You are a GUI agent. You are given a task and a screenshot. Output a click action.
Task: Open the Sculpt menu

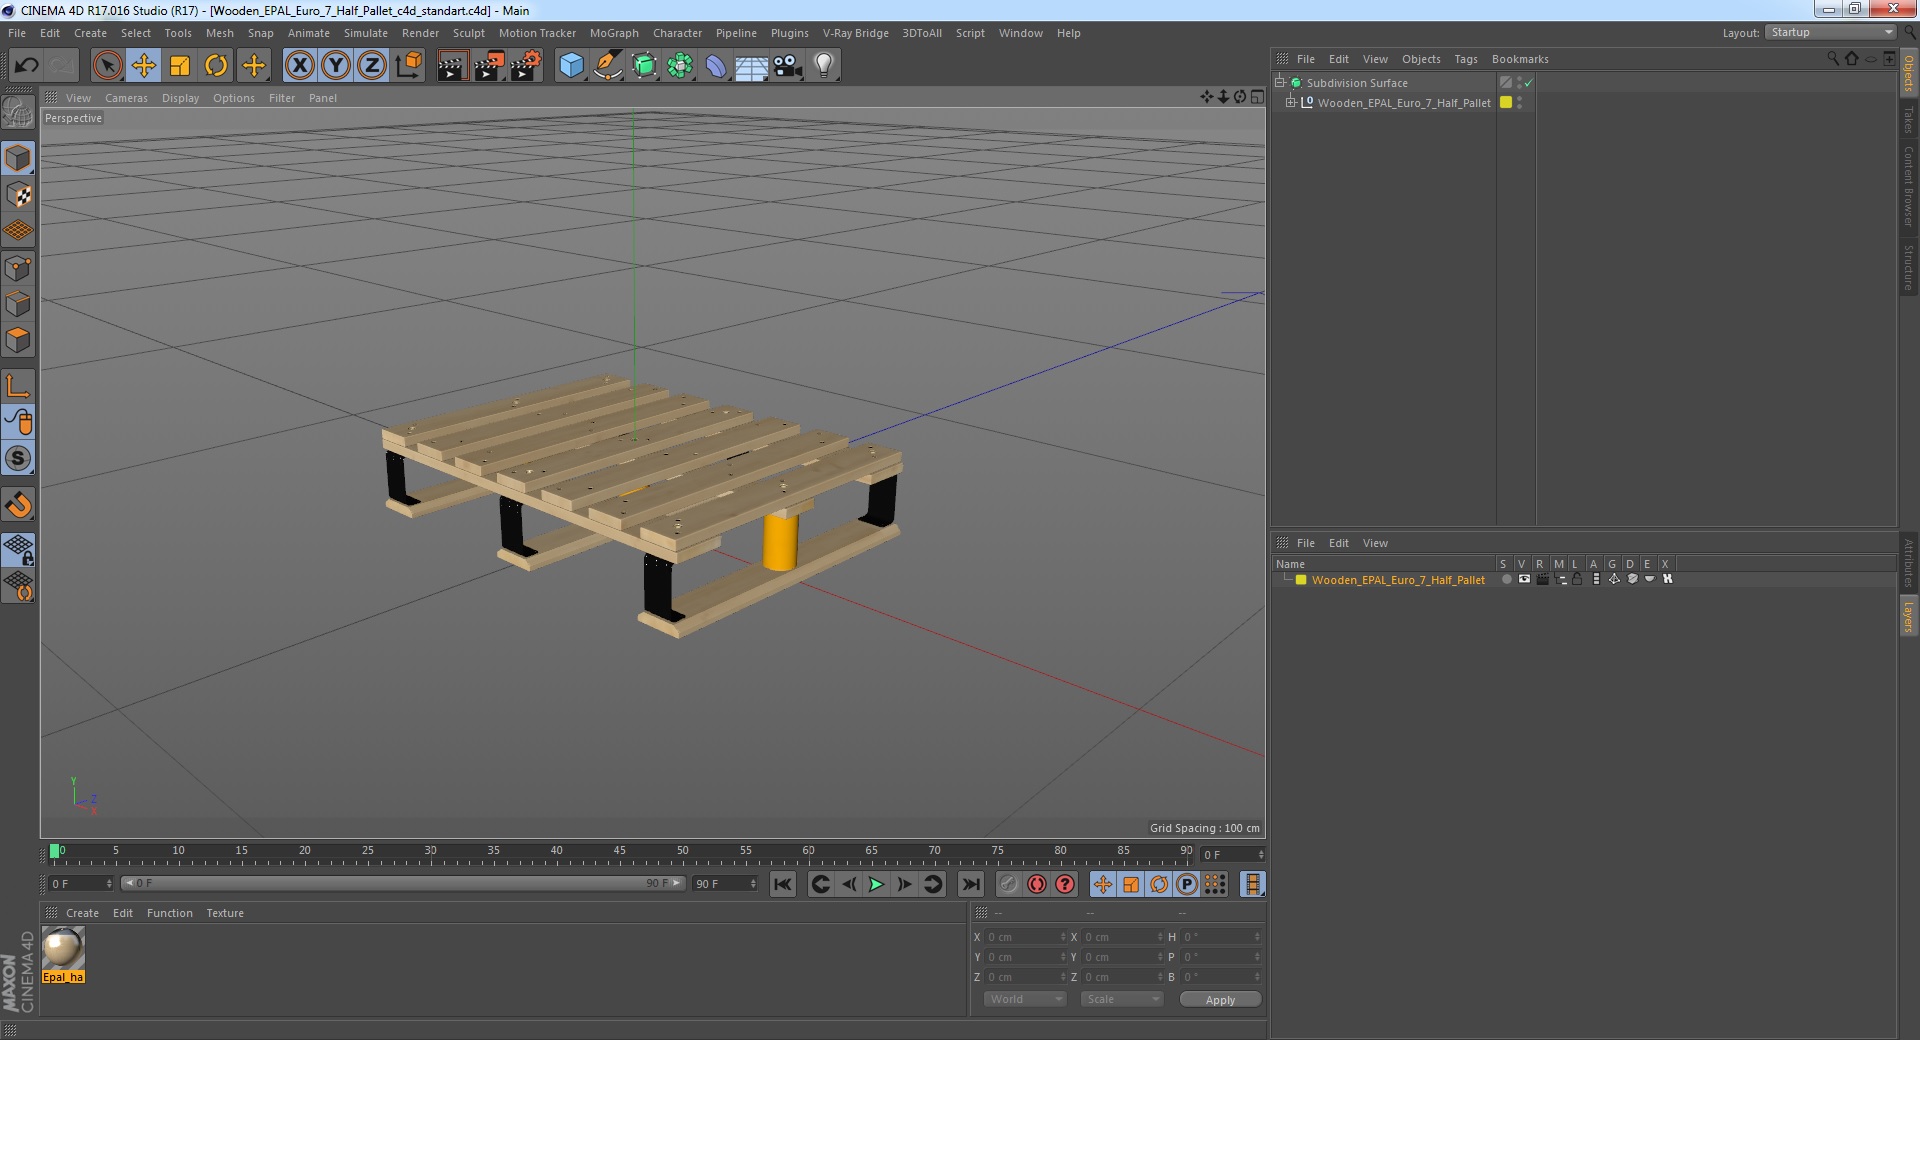pos(468,33)
